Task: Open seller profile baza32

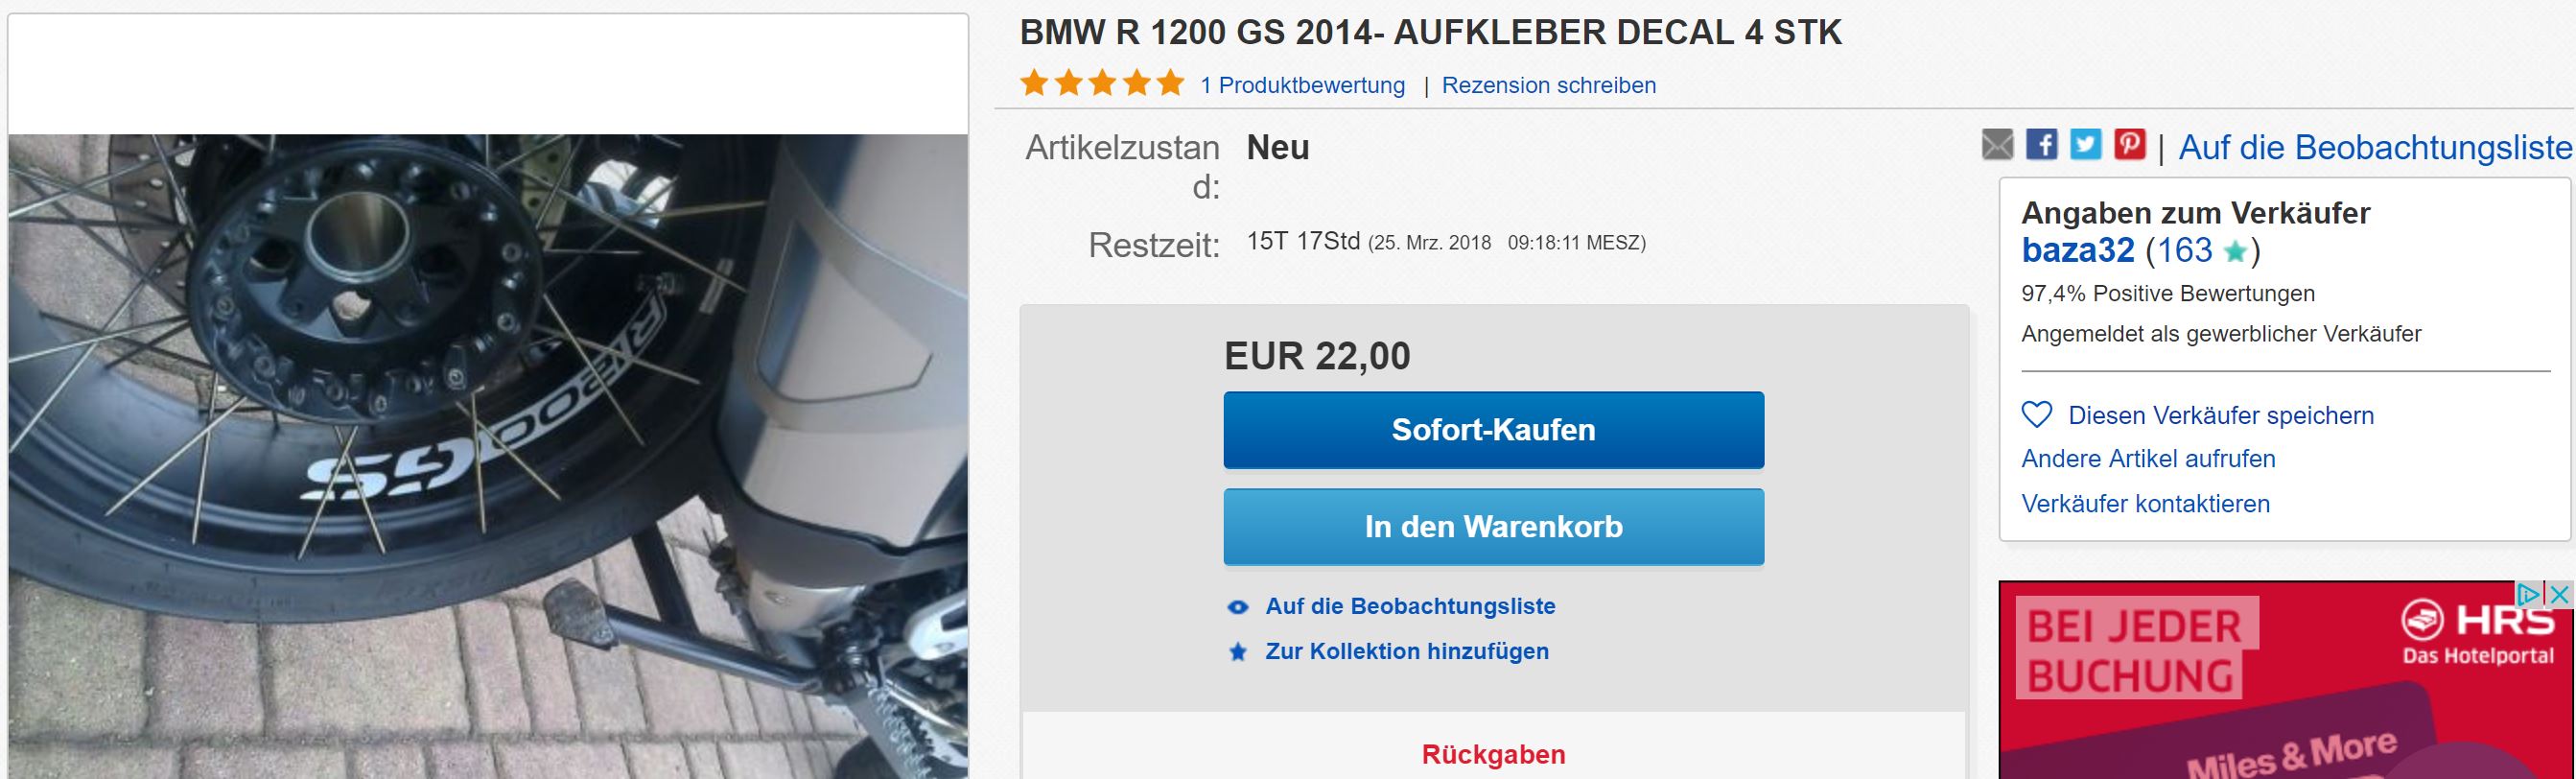Action: tap(2077, 250)
